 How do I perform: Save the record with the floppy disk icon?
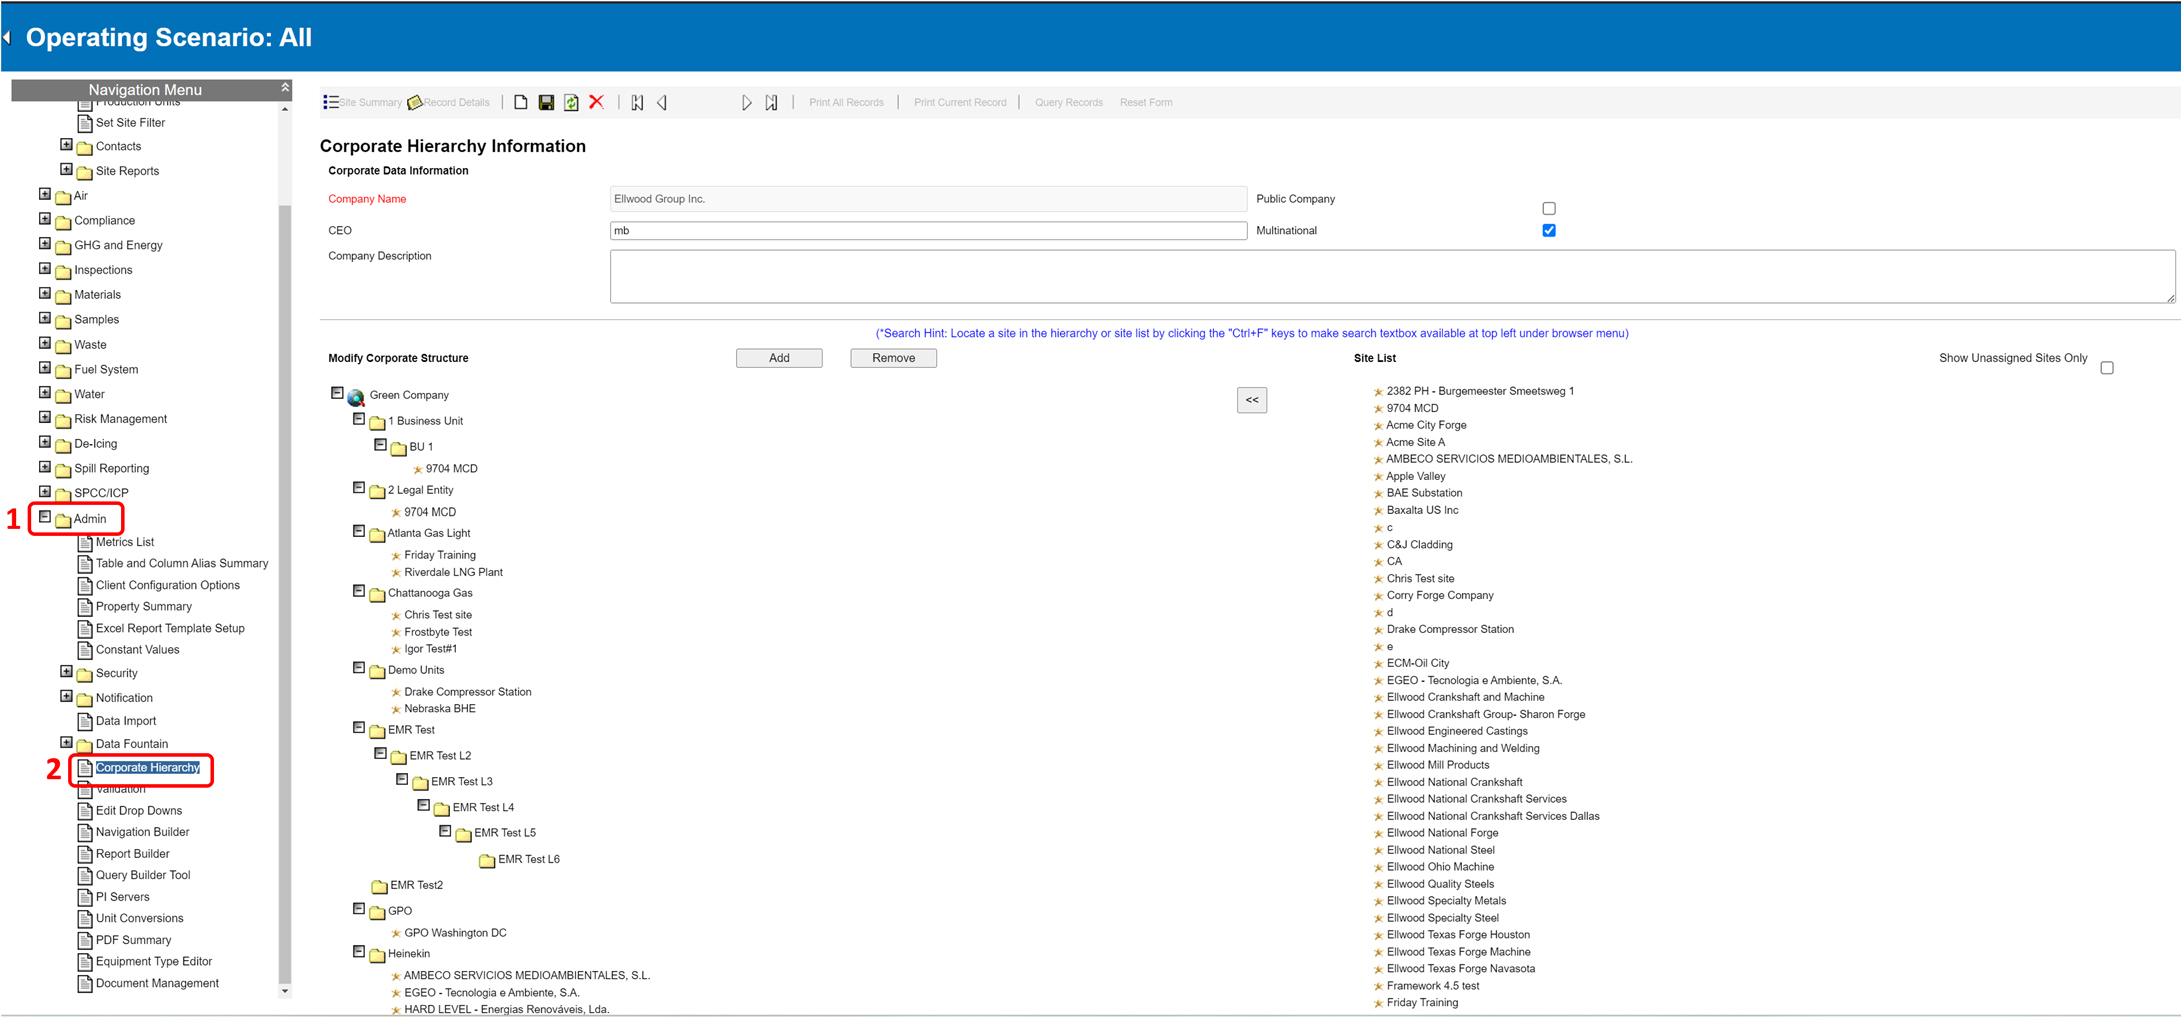tap(546, 102)
